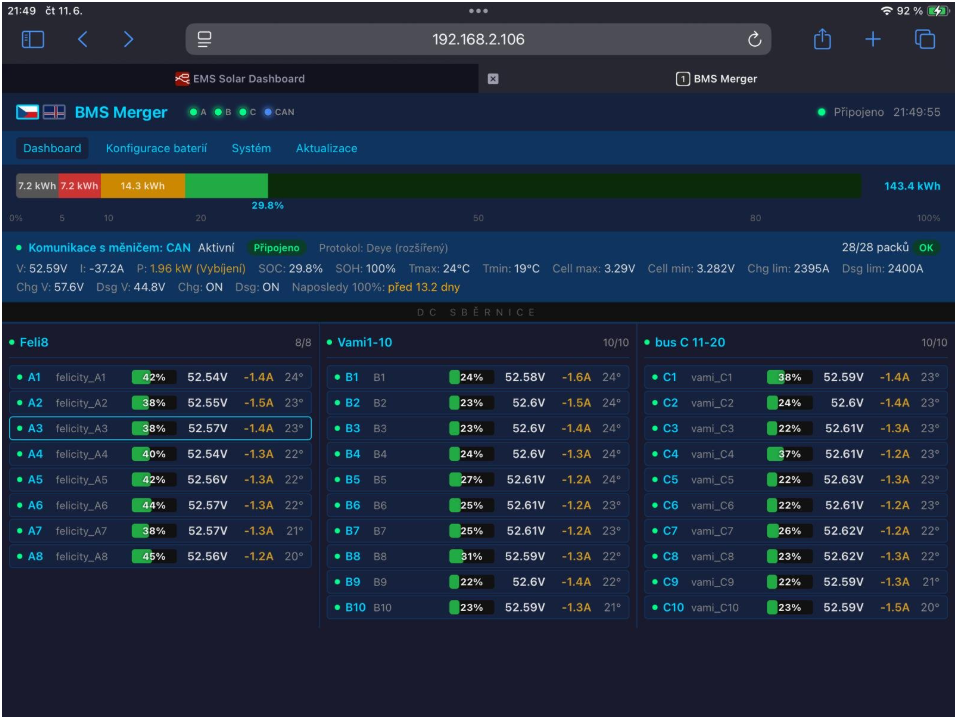Click the bus A status indicator

198,112
